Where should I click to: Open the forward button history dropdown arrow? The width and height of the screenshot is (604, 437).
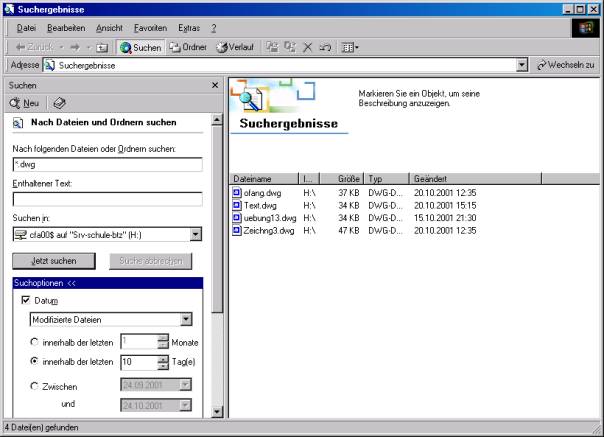coord(88,47)
